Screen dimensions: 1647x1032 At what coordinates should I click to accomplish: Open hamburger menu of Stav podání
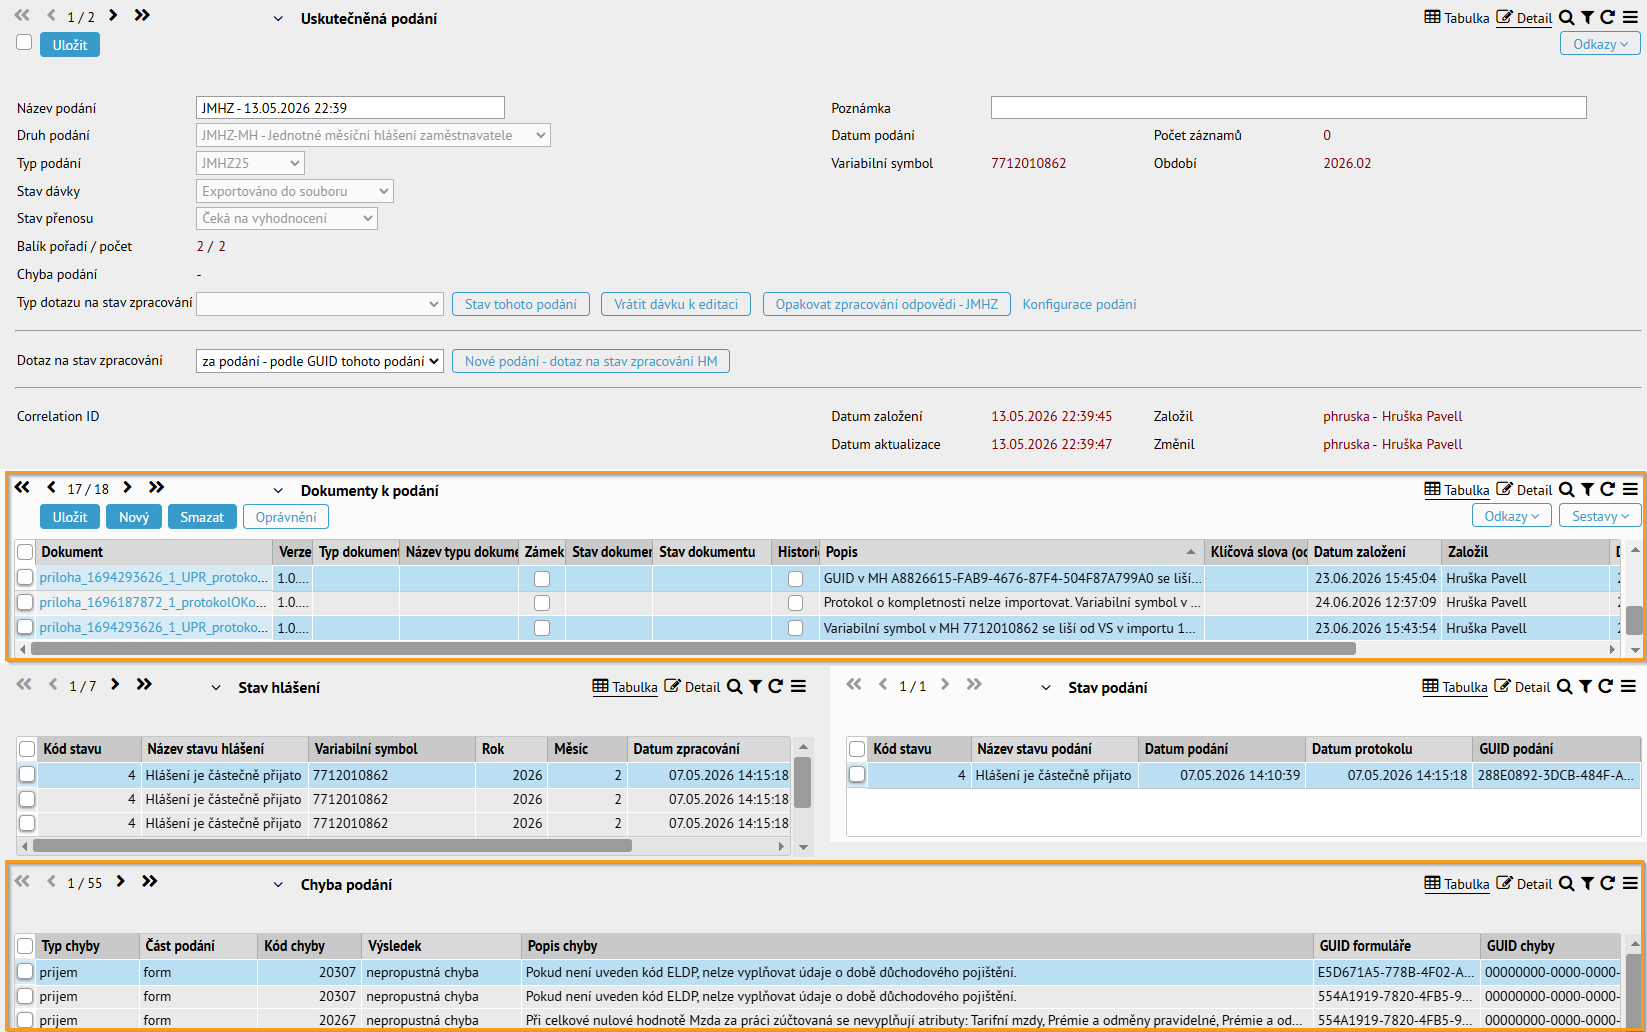point(1628,687)
